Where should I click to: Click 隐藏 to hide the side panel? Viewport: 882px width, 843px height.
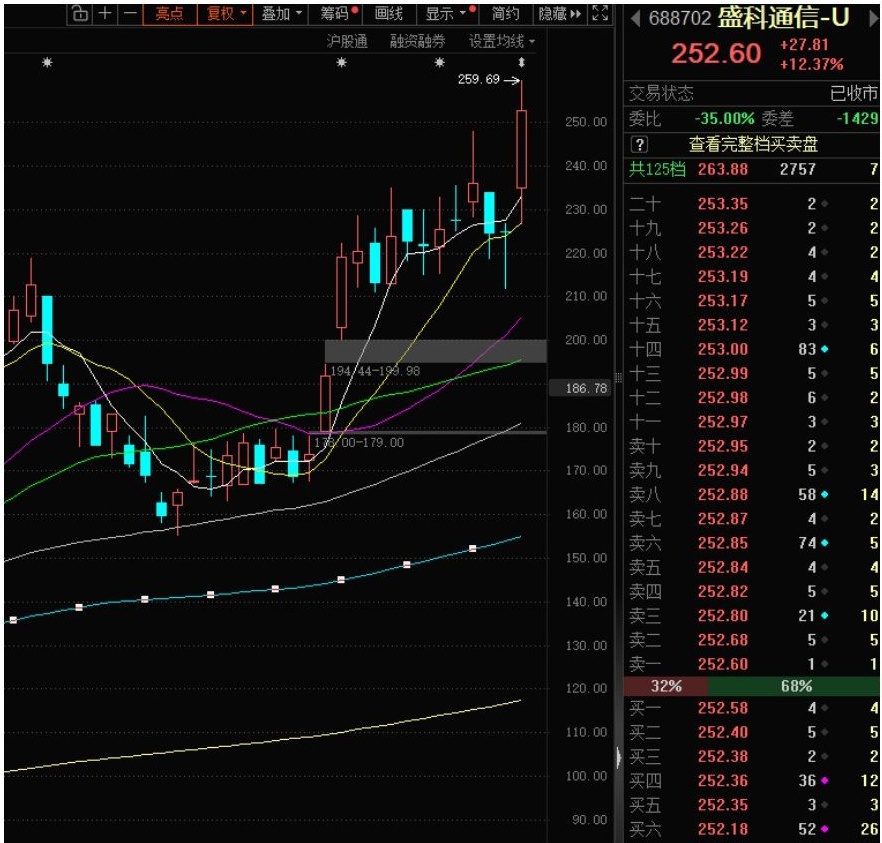click(559, 13)
